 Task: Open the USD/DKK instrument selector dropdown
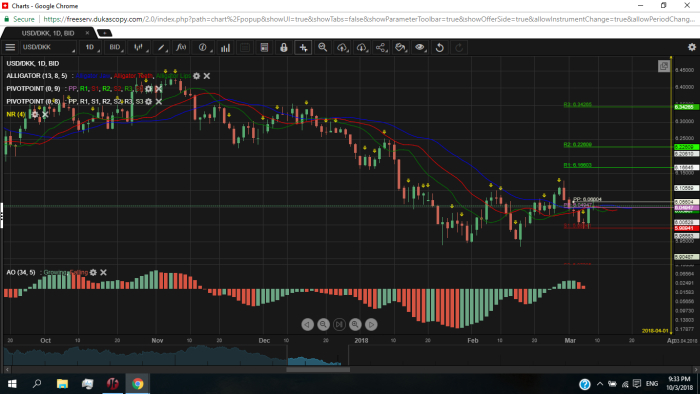tap(48, 47)
